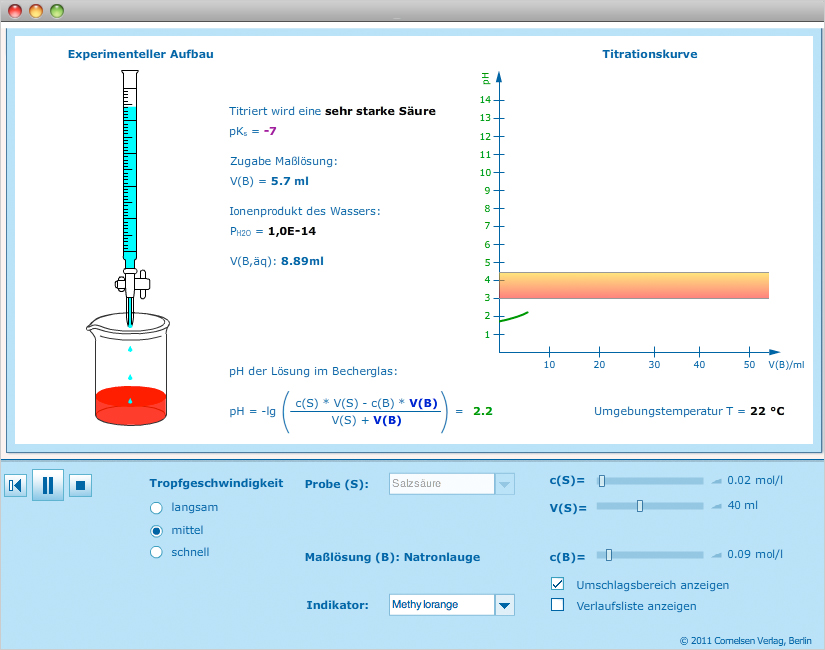Click the triangle icon right of c(S) slider
825x650 pixels.
715,480
